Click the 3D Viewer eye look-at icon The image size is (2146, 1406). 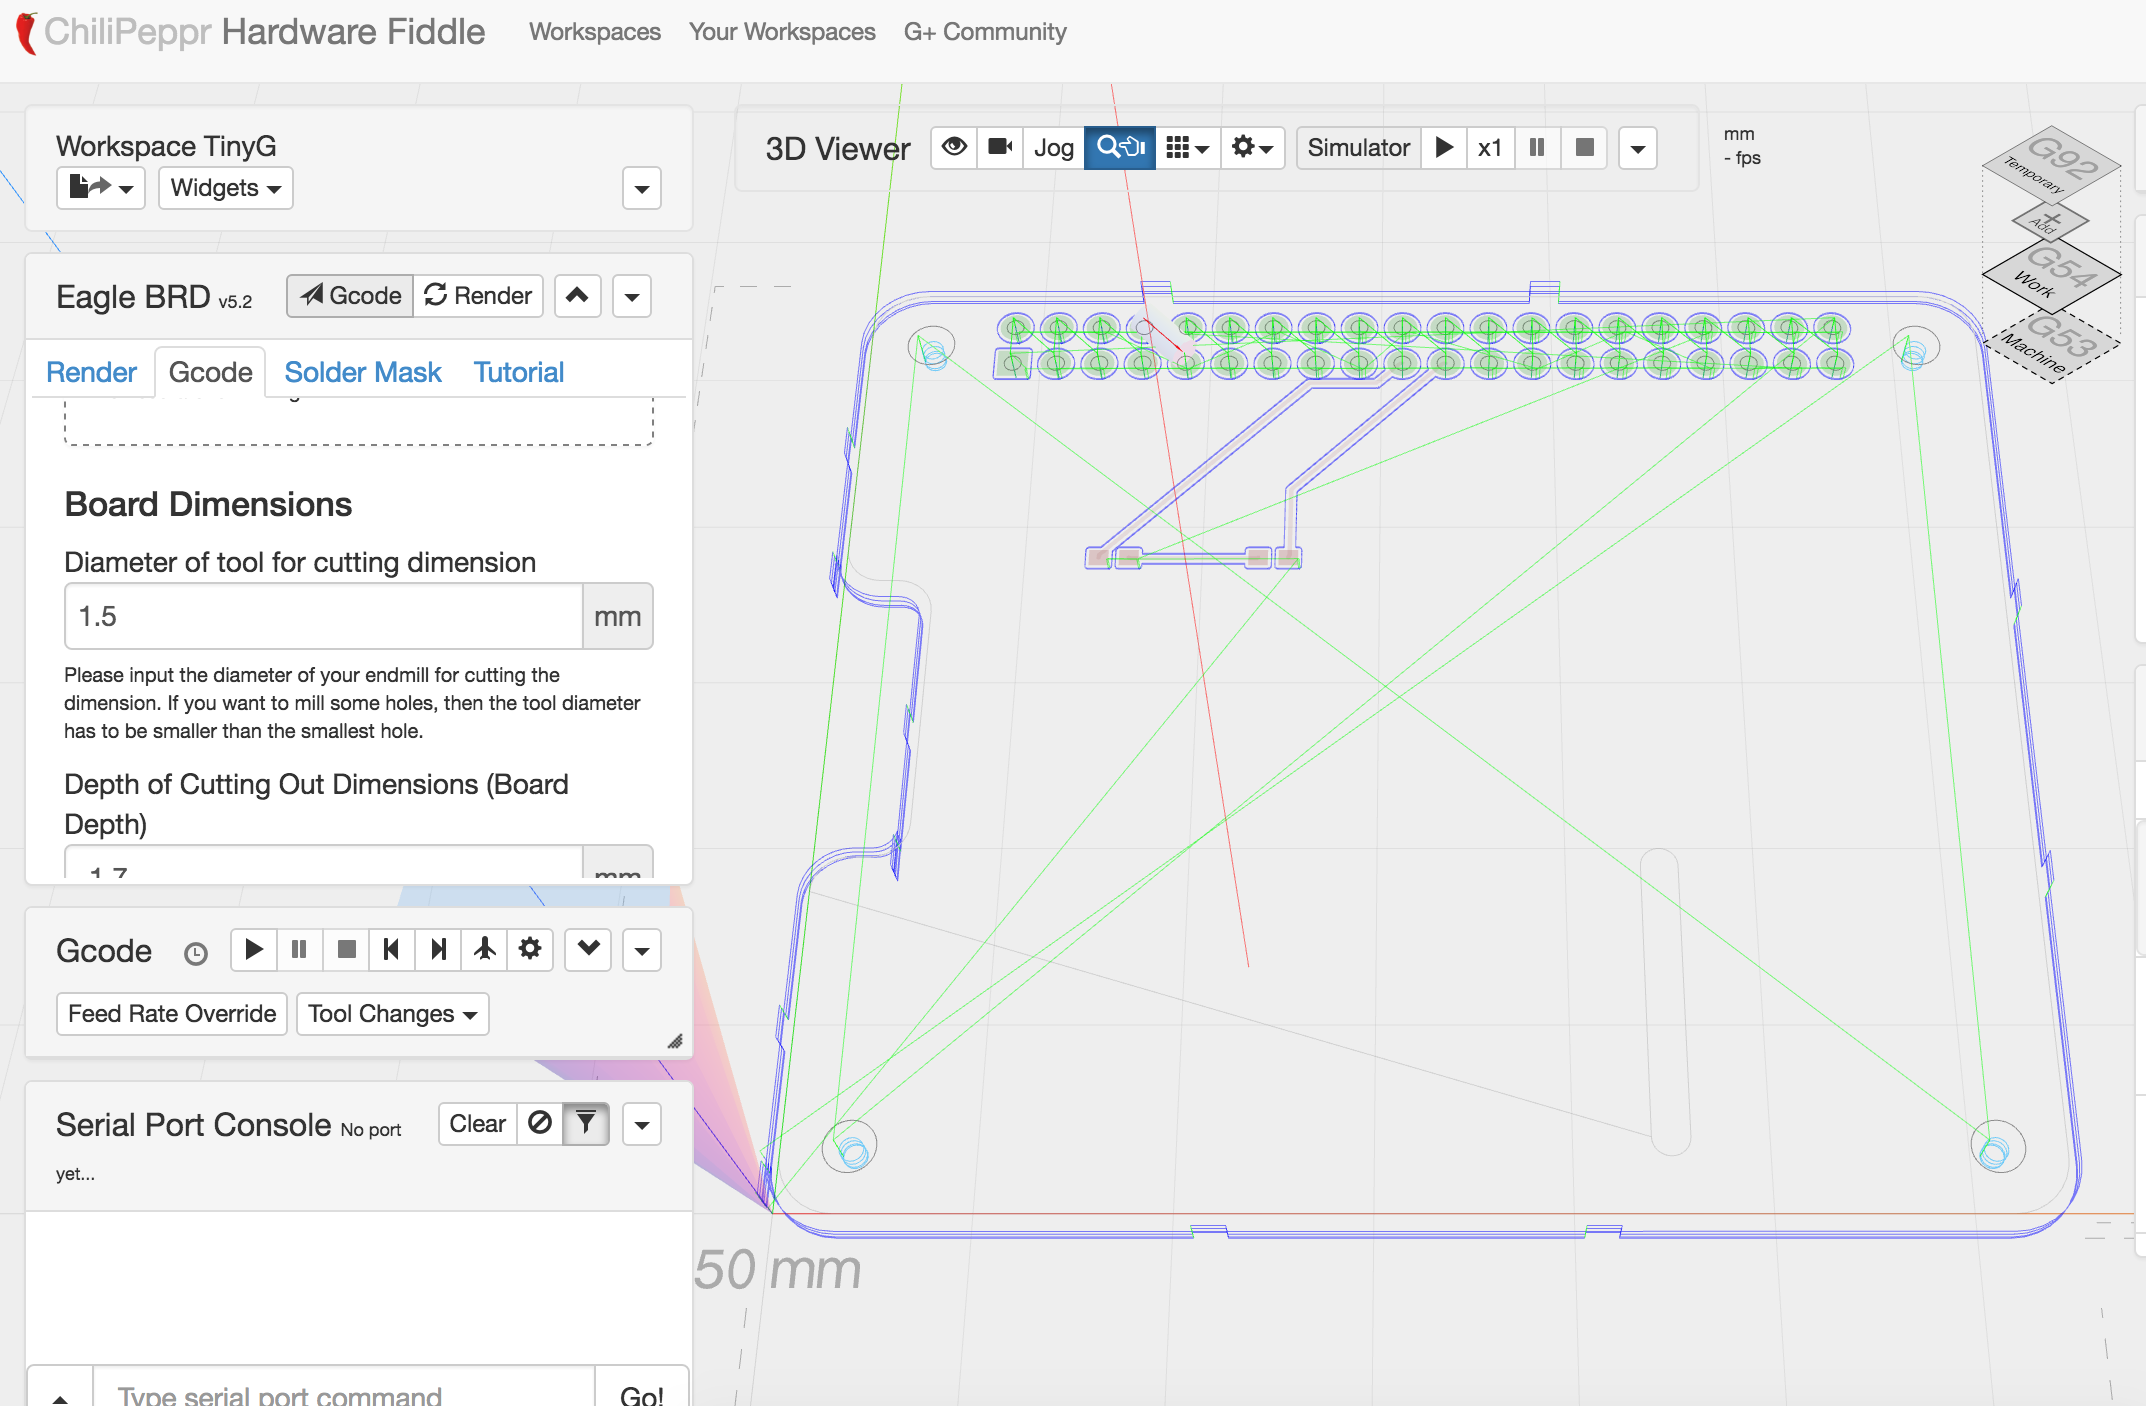[954, 148]
